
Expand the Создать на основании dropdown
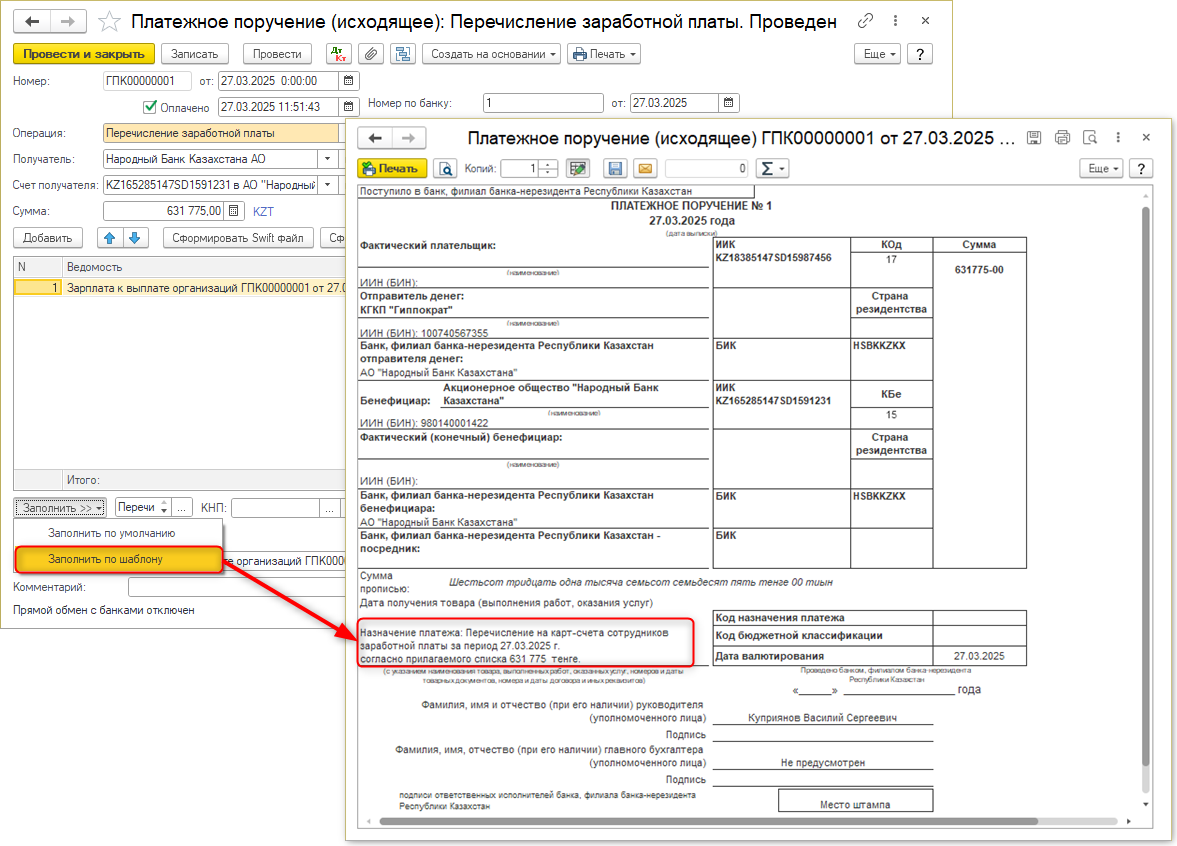491,54
